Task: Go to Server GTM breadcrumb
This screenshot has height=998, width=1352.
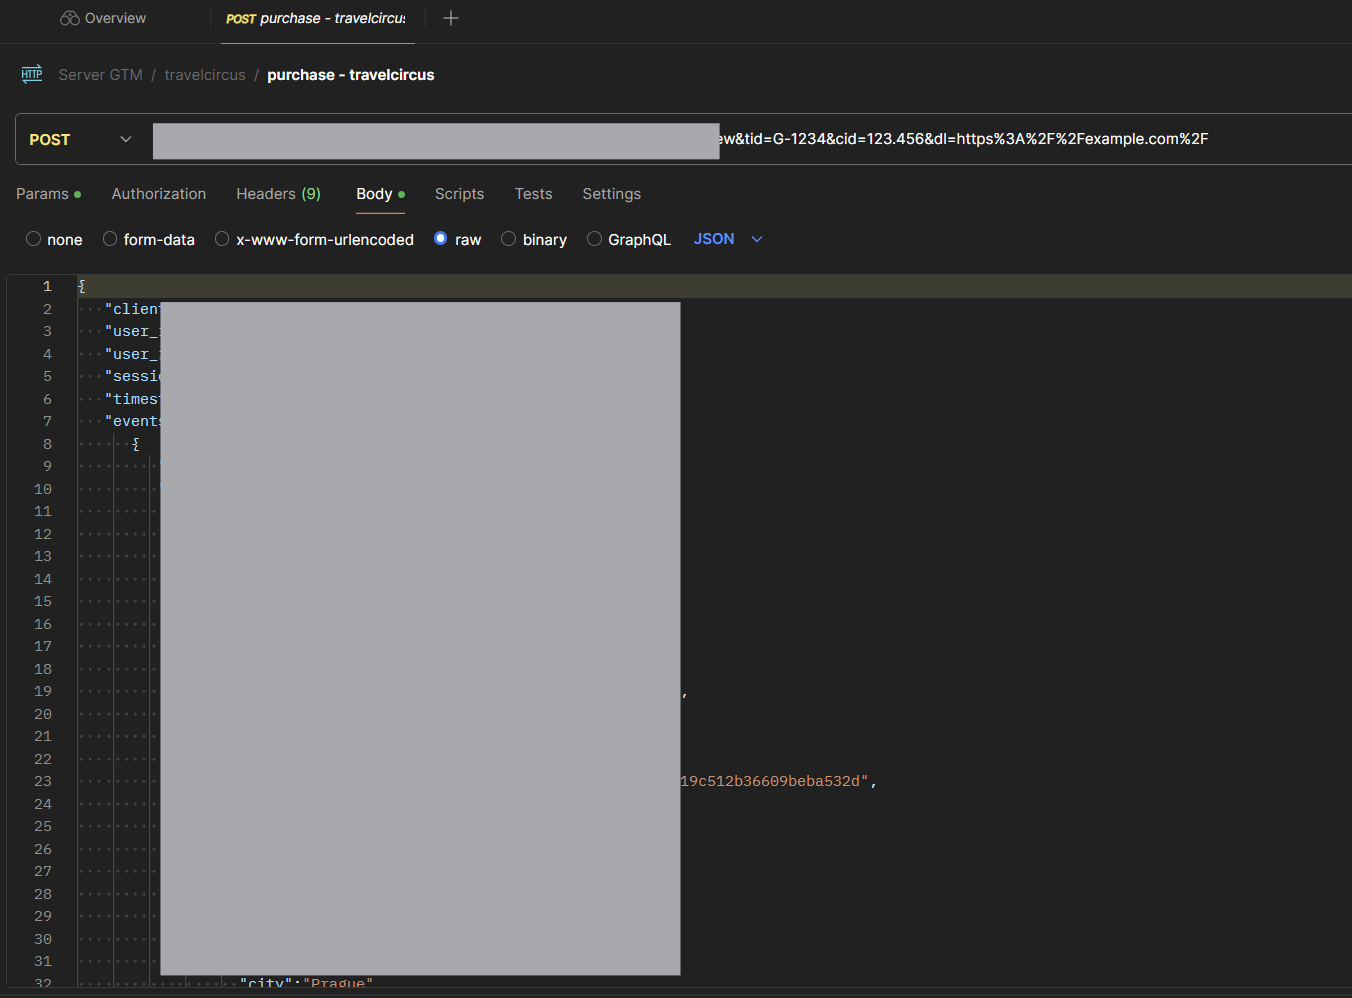Action: click(100, 75)
